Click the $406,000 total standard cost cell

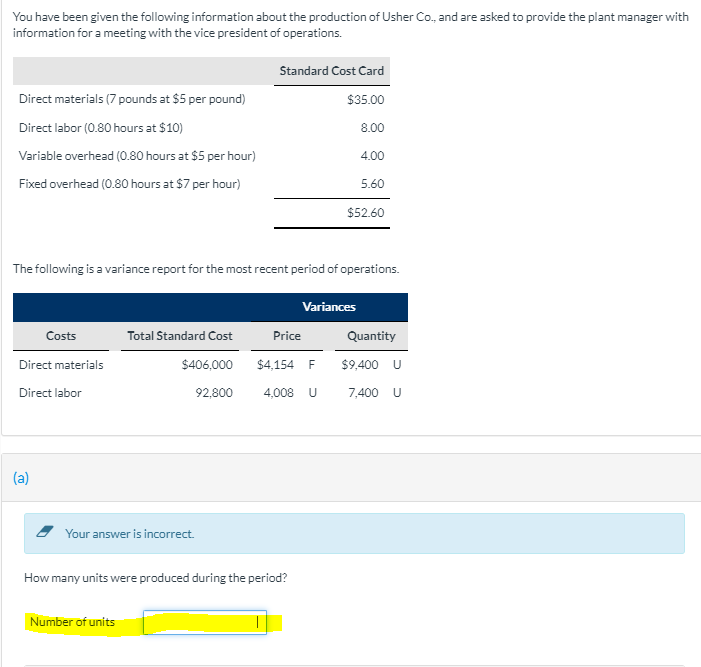[207, 365]
